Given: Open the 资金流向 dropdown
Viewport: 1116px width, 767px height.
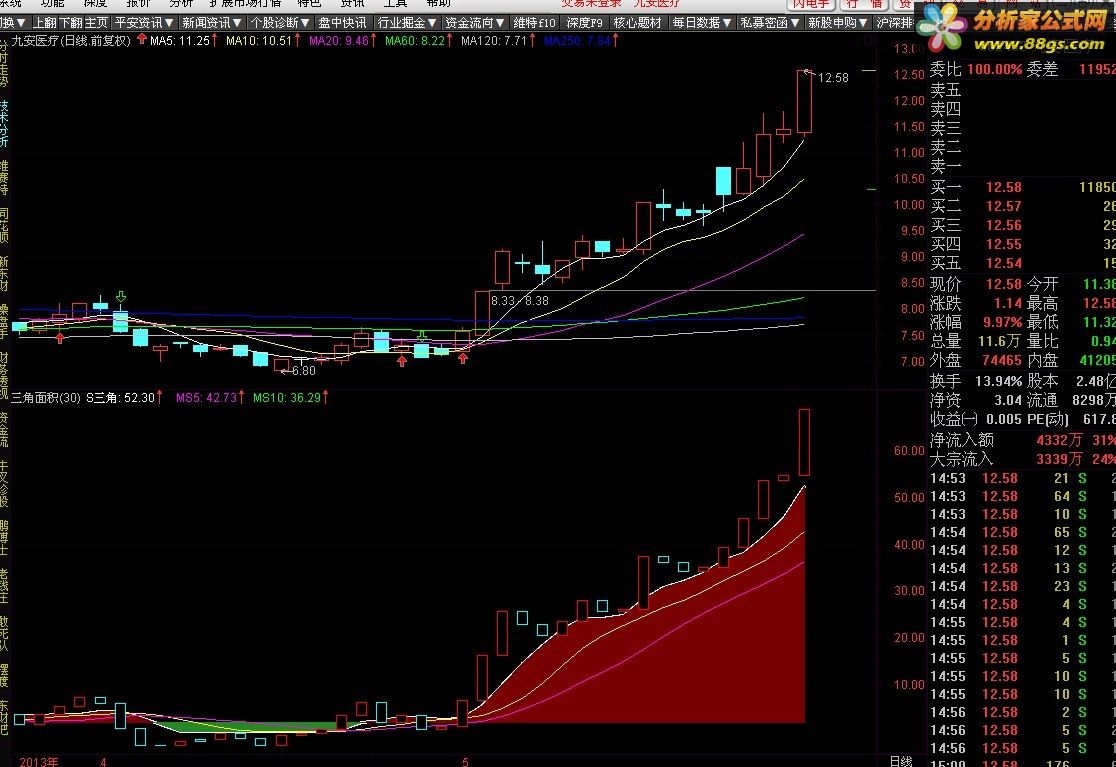Looking at the screenshot, I should click(475, 23).
